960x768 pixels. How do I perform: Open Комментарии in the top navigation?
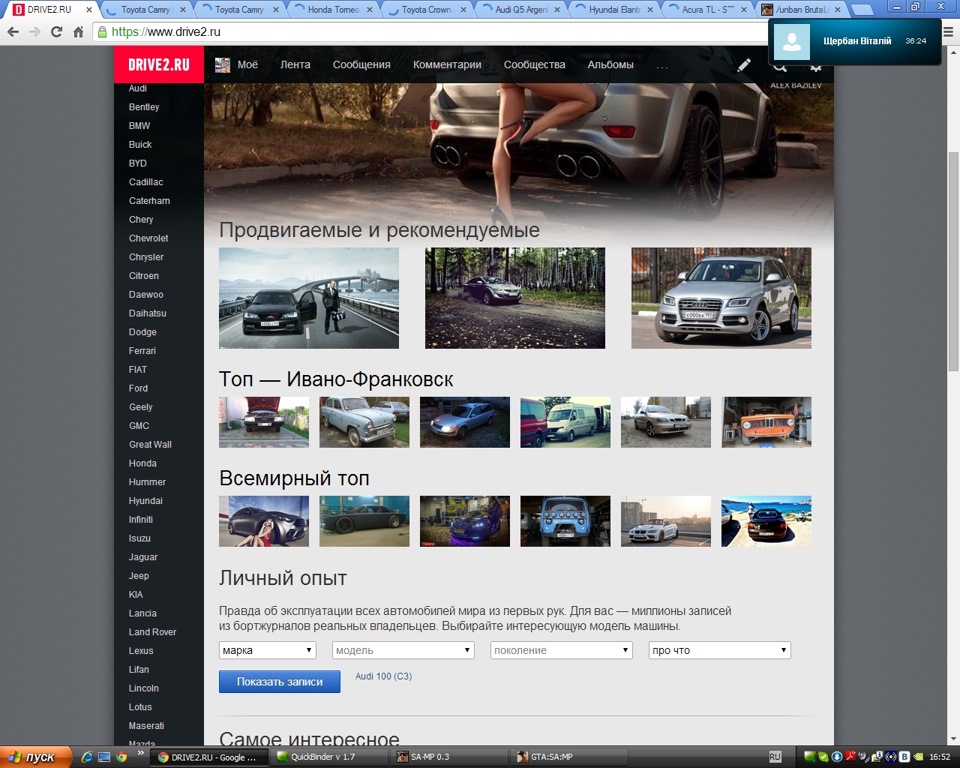(x=447, y=64)
